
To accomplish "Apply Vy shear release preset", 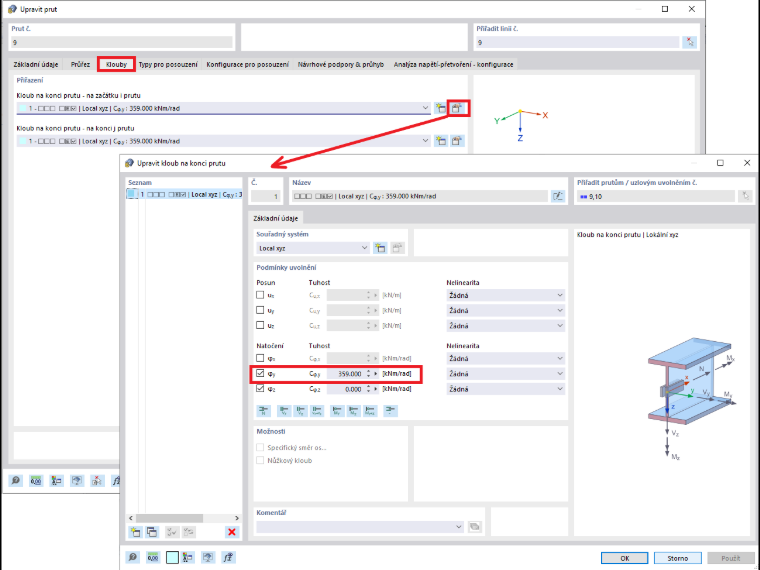I will point(285,411).
